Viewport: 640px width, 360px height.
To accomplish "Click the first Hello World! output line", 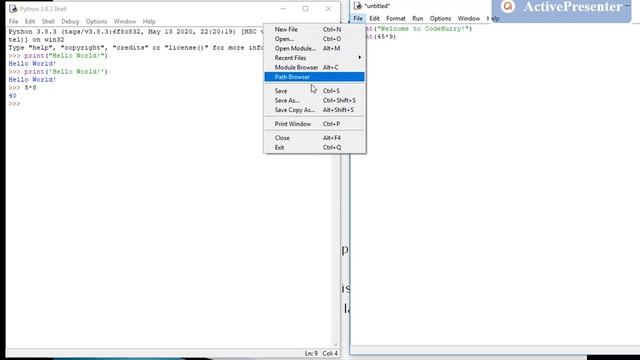I will pyautogui.click(x=32, y=64).
